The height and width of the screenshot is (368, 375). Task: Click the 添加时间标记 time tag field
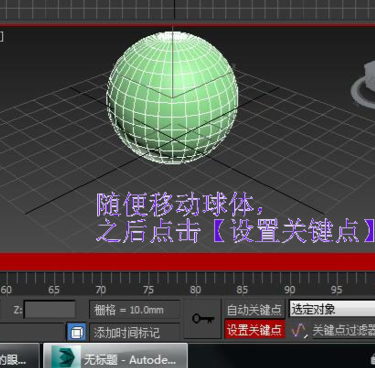coord(134,332)
